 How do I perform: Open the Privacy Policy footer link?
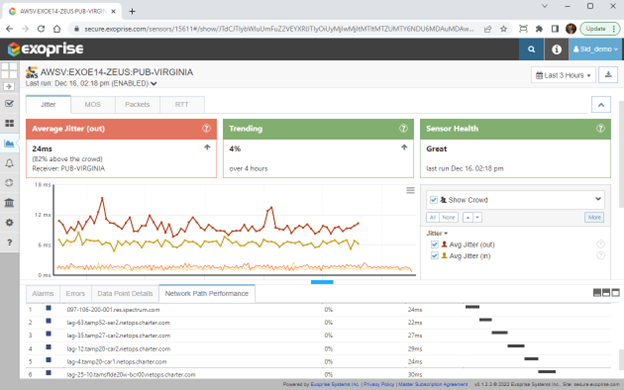379,384
